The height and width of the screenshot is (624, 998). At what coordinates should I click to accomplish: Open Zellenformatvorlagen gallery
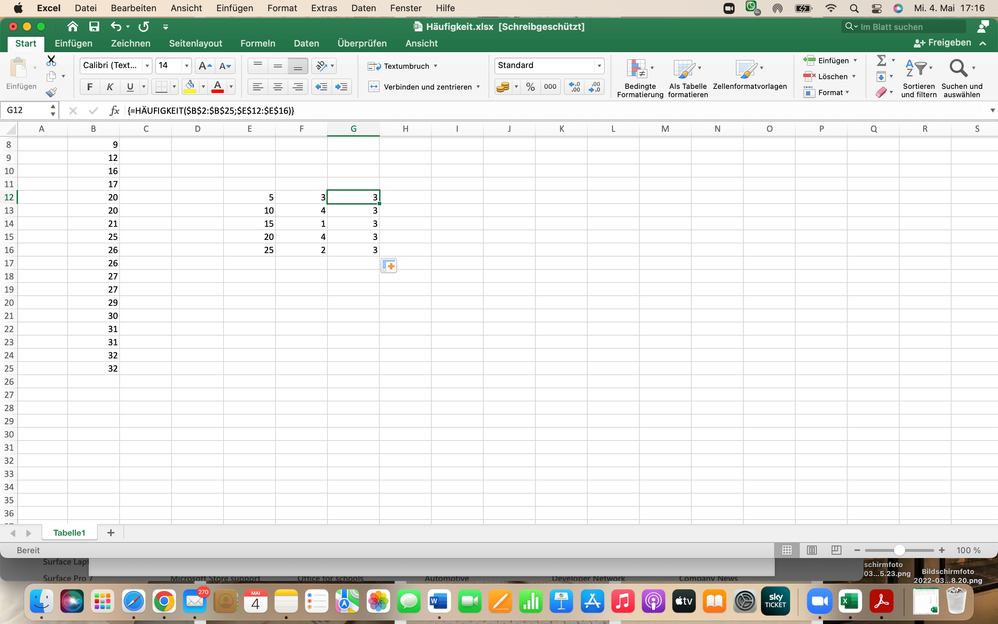750,75
